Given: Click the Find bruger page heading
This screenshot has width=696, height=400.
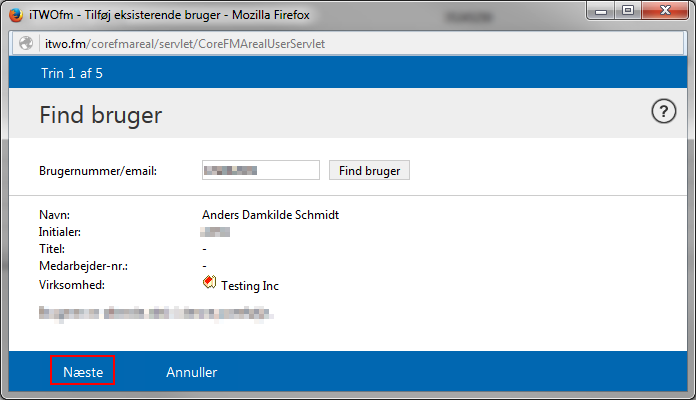Looking at the screenshot, I should [100, 115].
